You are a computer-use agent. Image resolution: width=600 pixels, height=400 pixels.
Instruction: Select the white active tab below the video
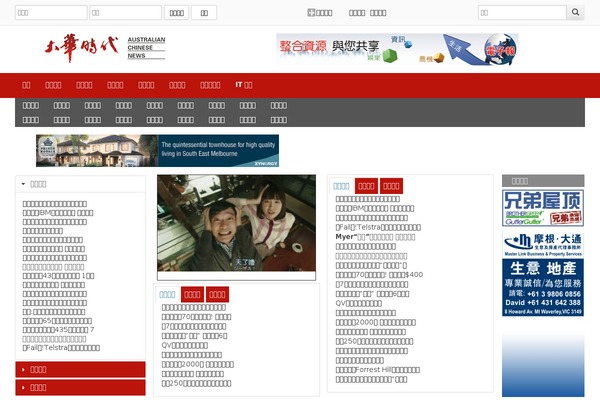pyautogui.click(x=167, y=294)
